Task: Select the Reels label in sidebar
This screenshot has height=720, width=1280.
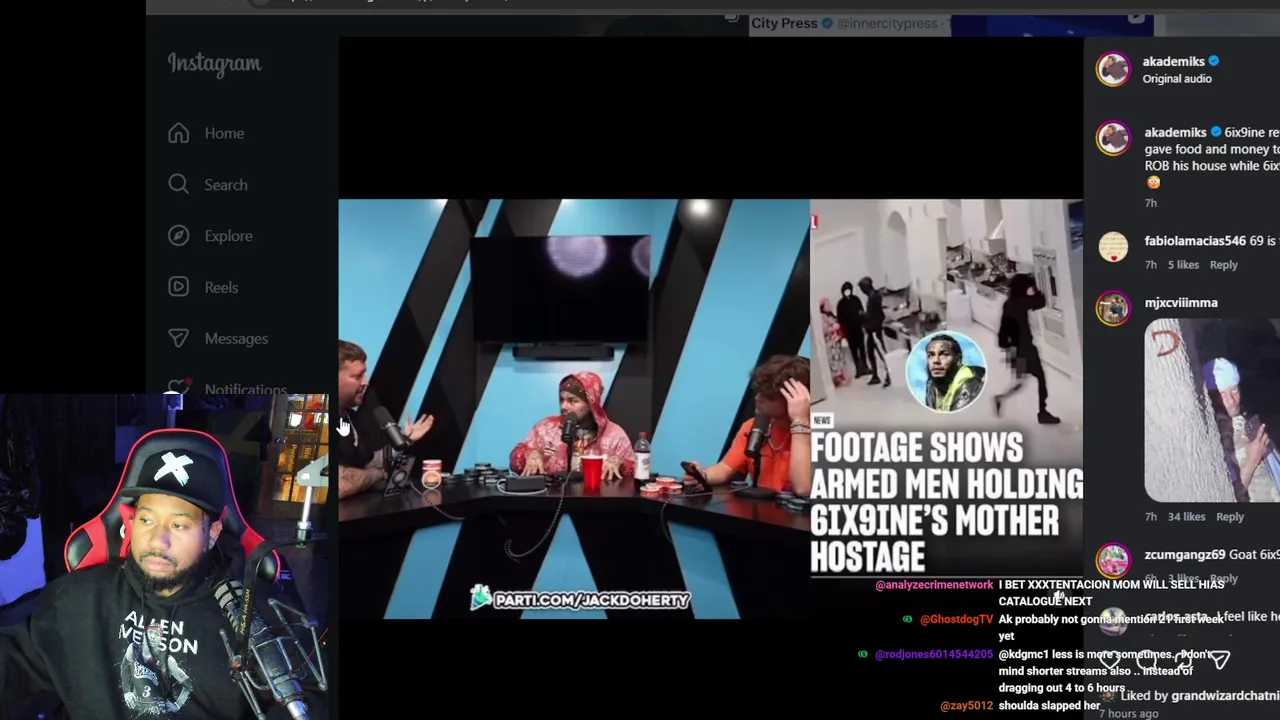Action: click(221, 287)
